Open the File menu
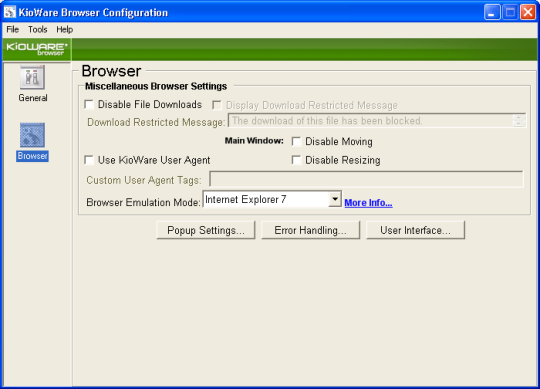The height and width of the screenshot is (389, 540). tap(13, 30)
